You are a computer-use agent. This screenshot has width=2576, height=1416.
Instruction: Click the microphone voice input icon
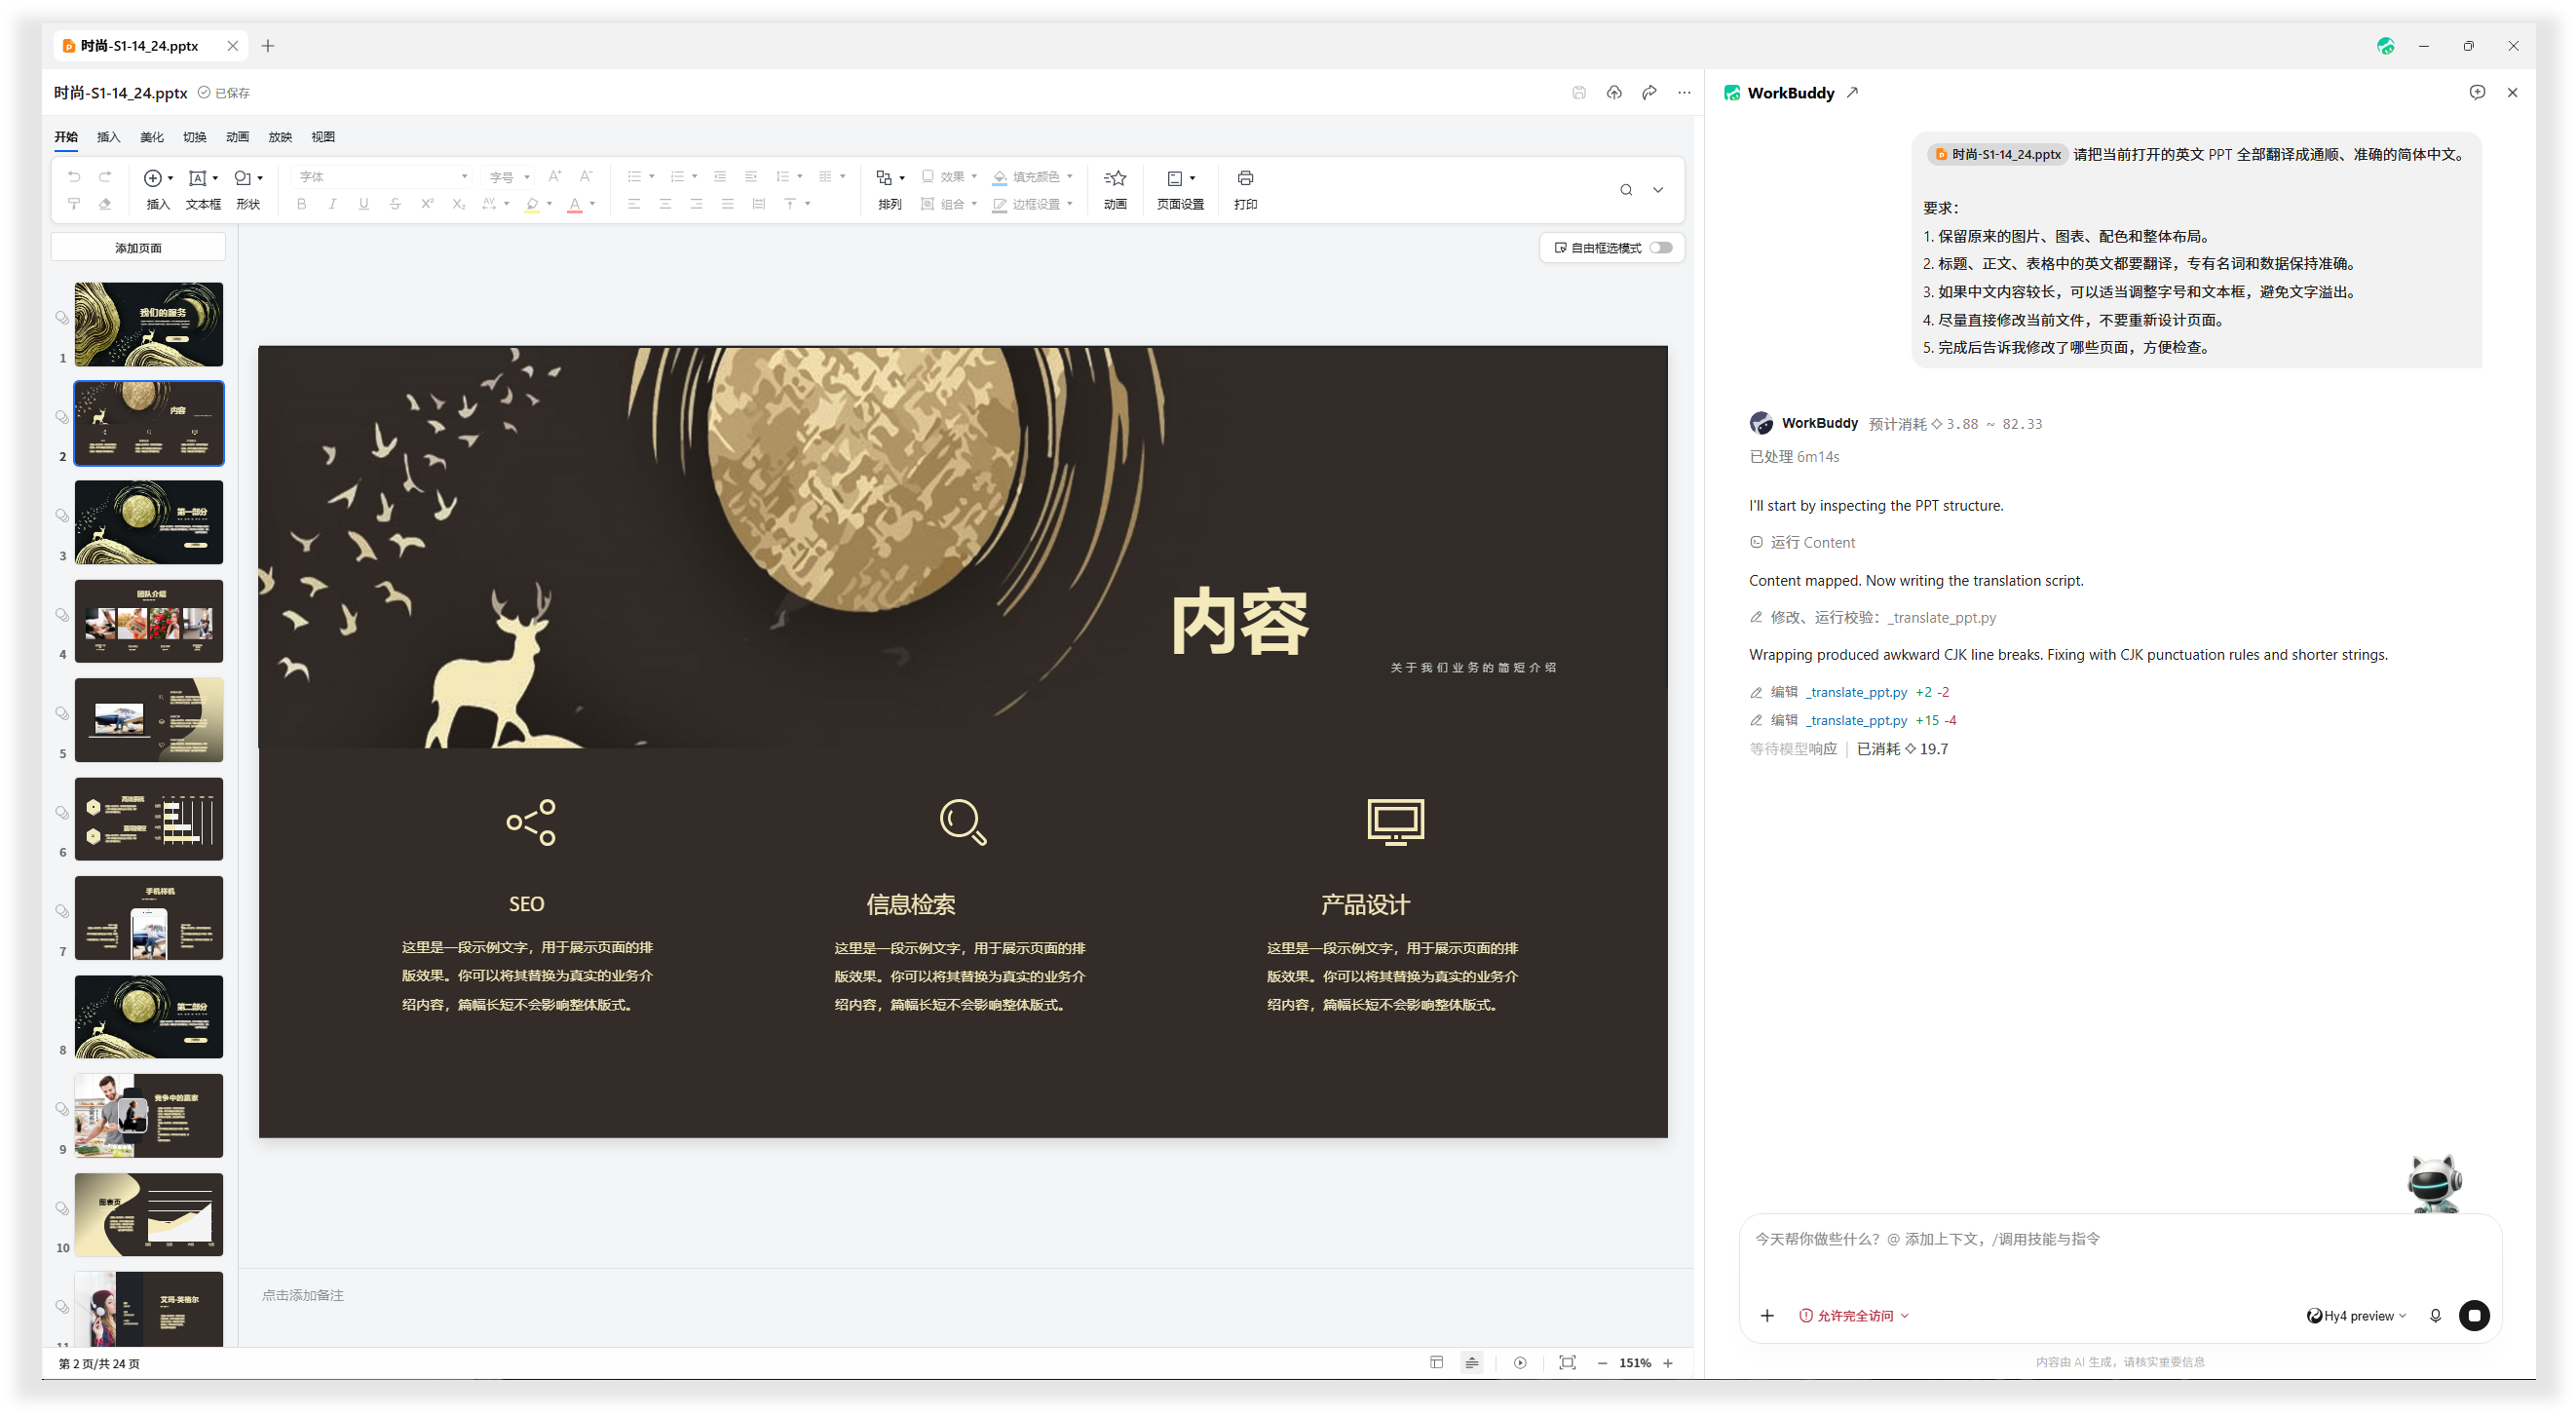[x=2436, y=1316]
